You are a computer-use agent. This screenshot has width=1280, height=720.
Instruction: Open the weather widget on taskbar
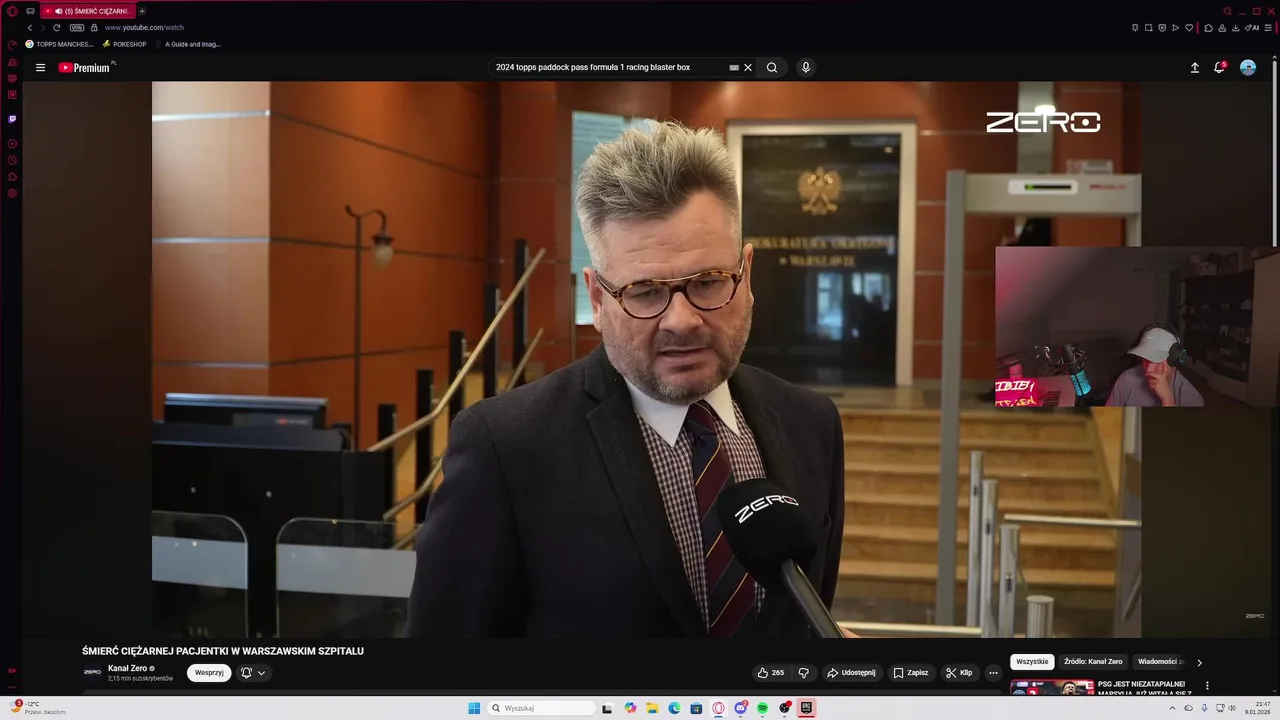tap(38, 708)
